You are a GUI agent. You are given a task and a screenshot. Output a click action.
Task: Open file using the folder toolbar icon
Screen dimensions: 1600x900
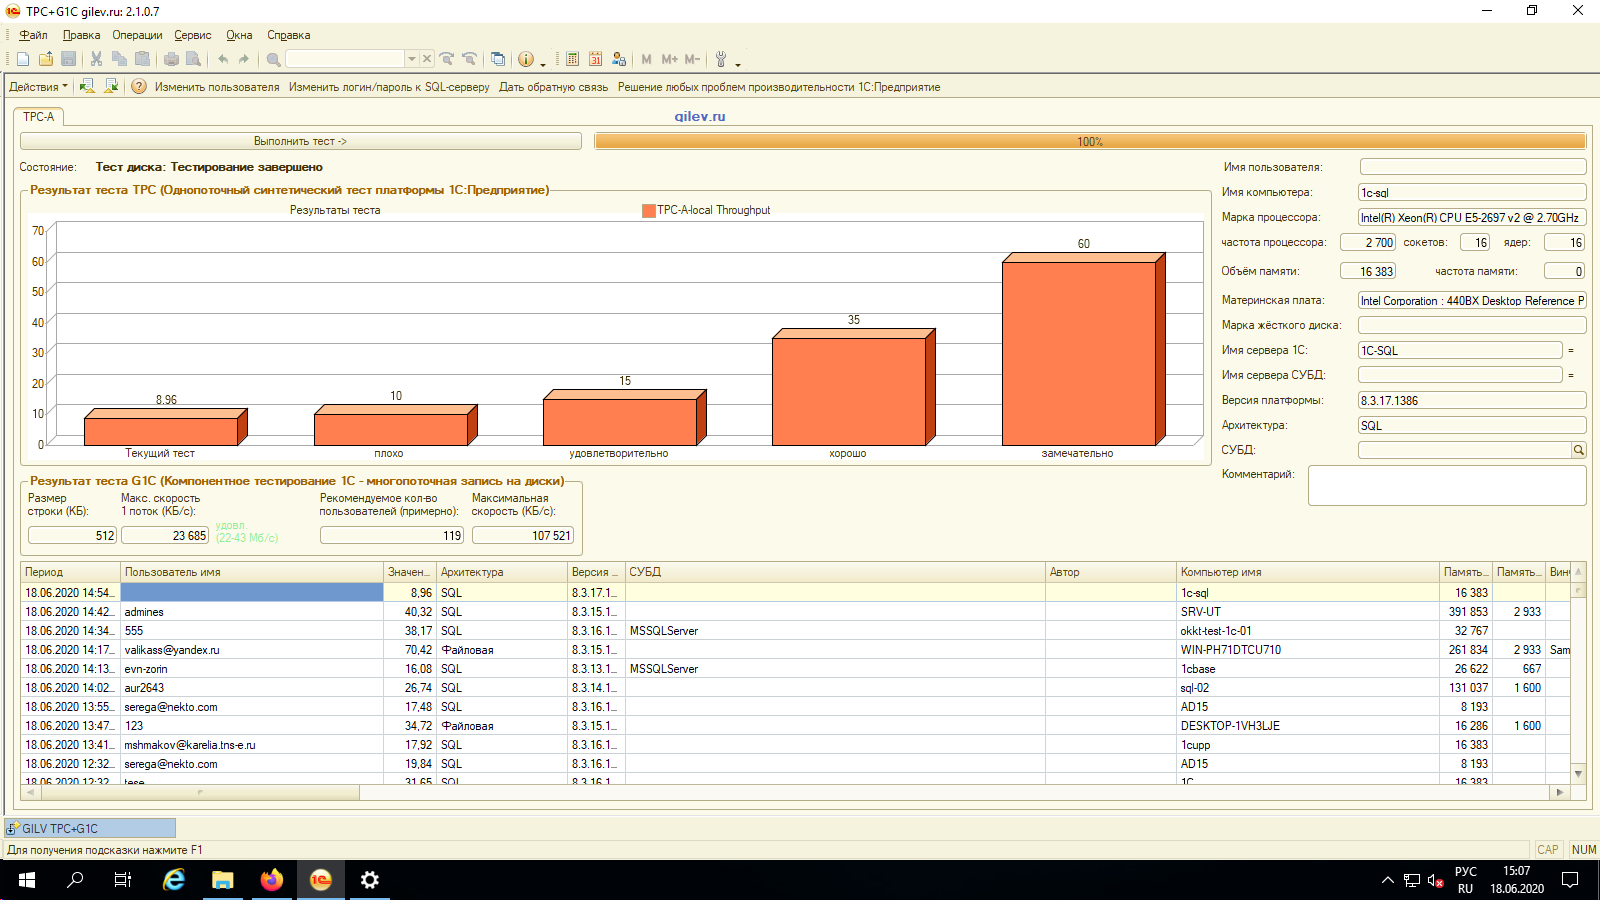point(46,59)
